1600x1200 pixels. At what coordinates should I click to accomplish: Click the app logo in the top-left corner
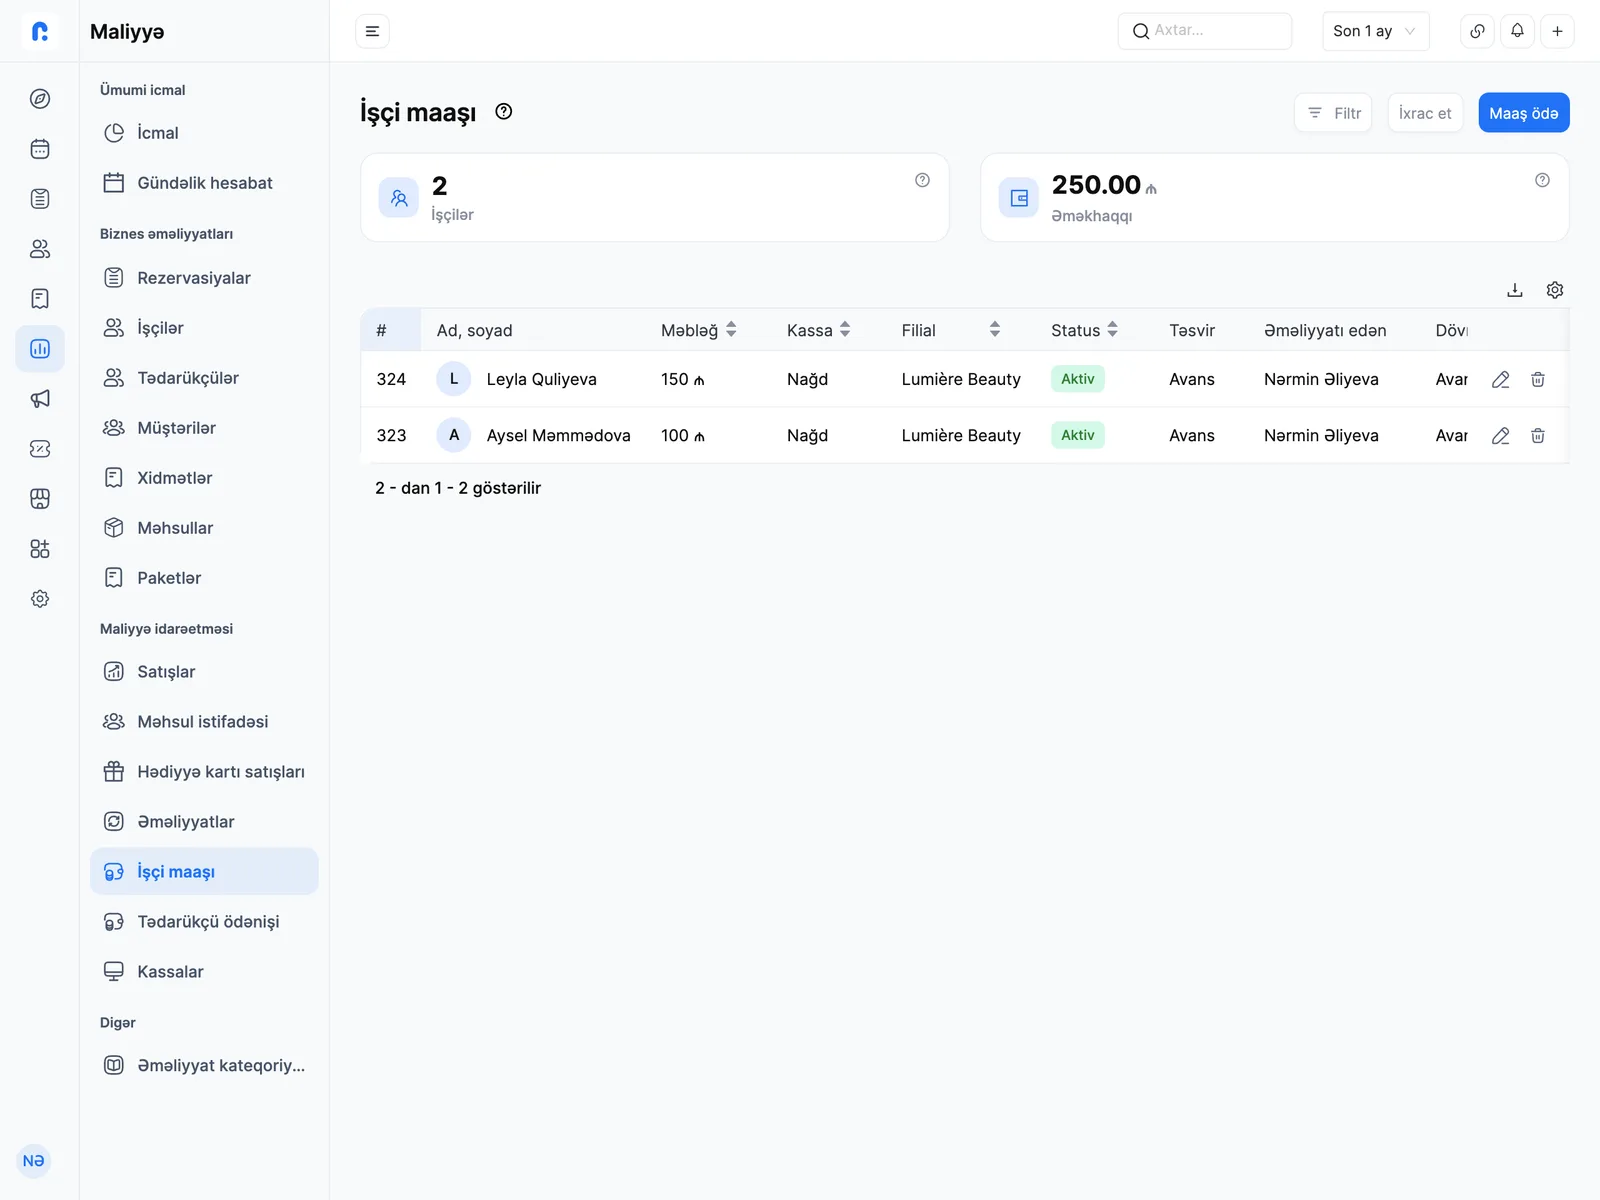(x=40, y=31)
